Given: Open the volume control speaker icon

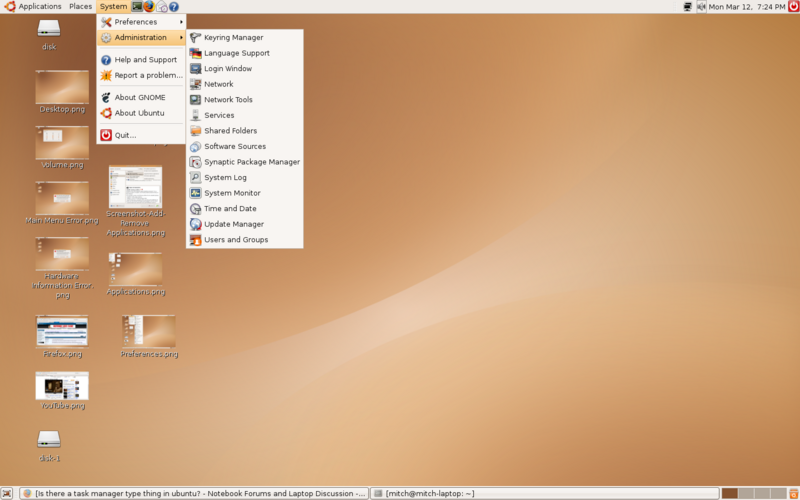Looking at the screenshot, I should coord(702,7).
